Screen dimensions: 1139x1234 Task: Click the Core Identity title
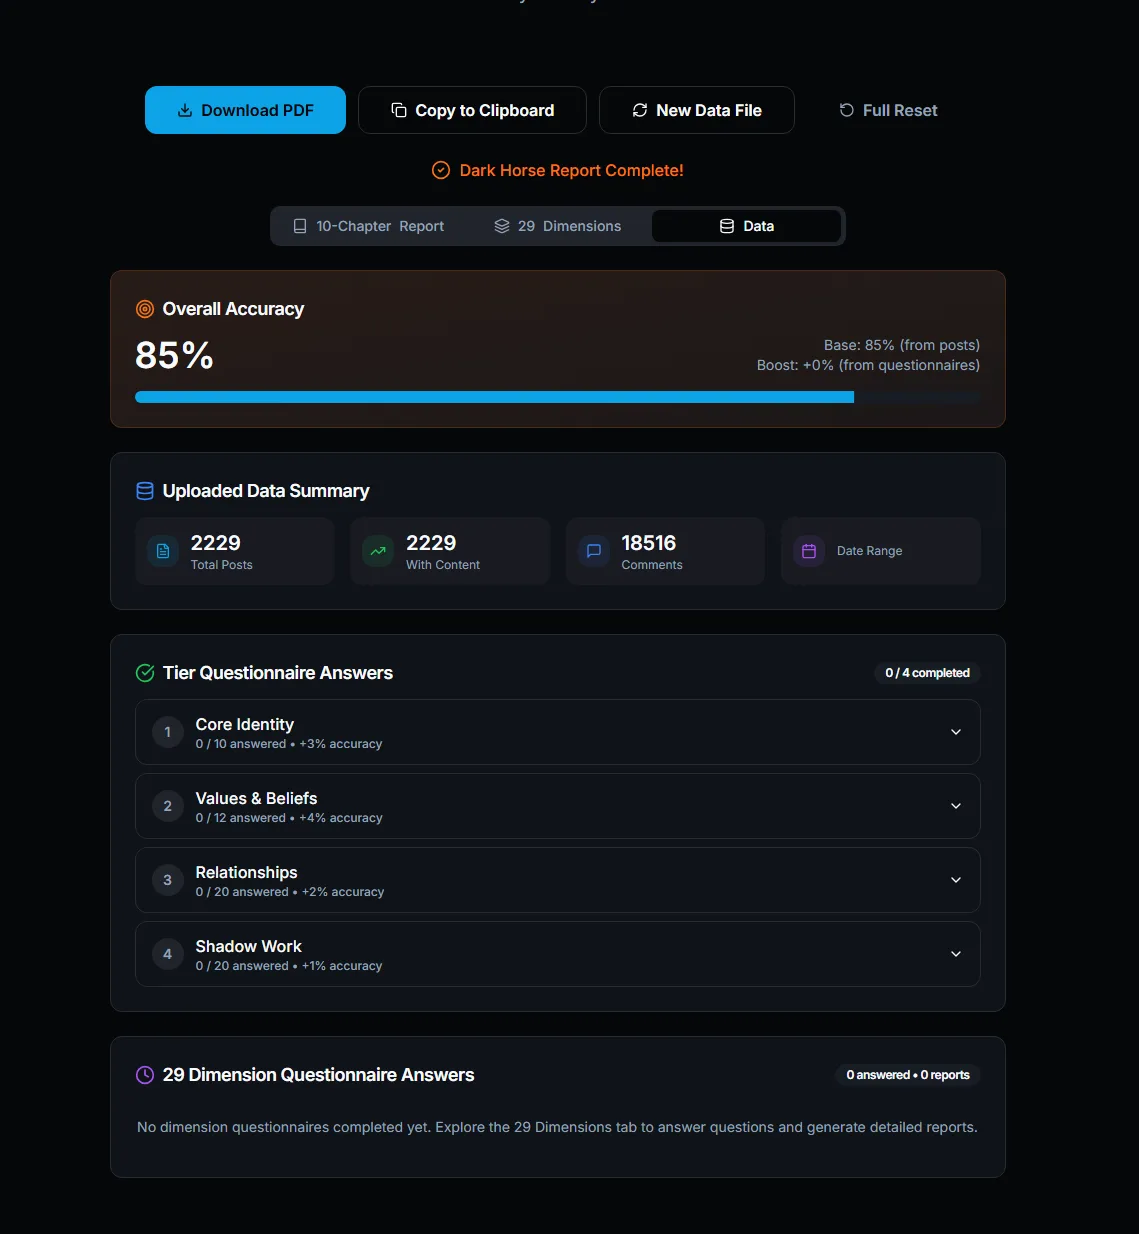(x=245, y=724)
